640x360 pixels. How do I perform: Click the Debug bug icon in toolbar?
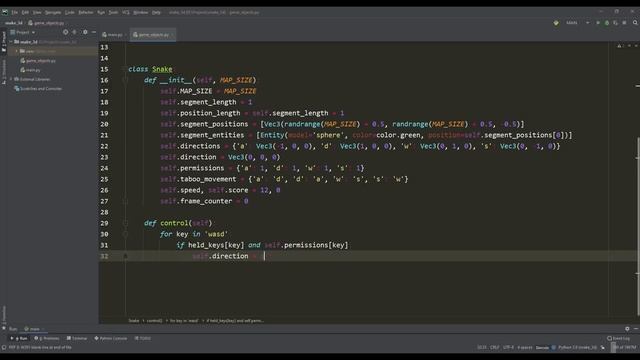click(607, 23)
